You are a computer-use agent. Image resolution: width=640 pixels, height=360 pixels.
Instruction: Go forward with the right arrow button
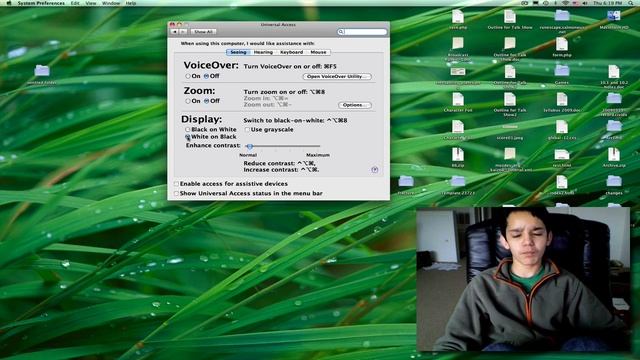[x=183, y=31]
